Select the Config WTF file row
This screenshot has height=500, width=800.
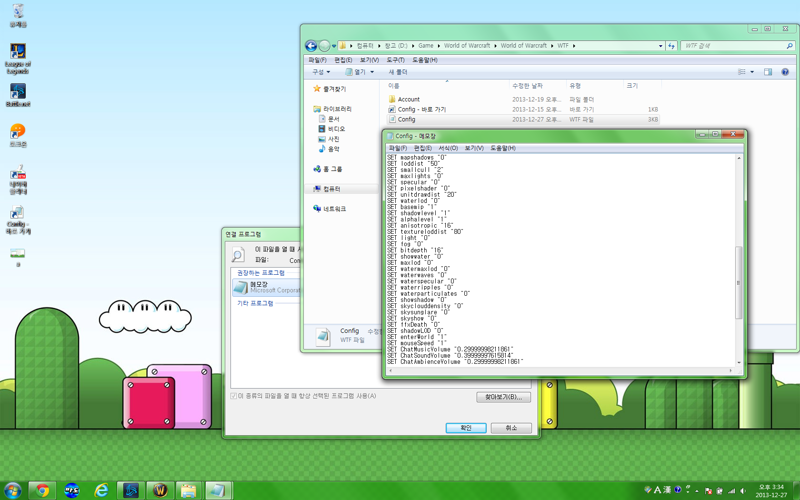coord(523,119)
